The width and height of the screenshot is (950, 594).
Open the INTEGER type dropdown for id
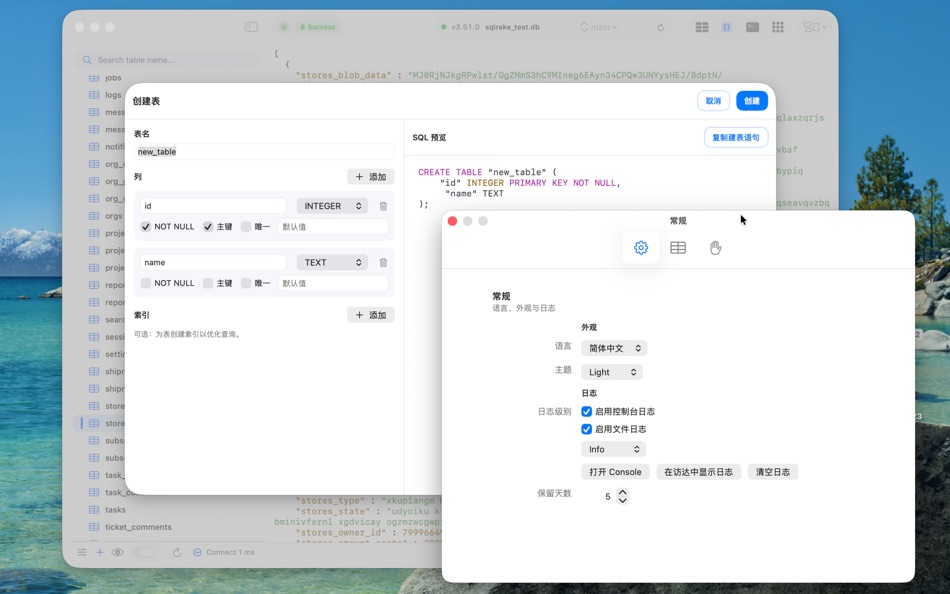pos(332,206)
